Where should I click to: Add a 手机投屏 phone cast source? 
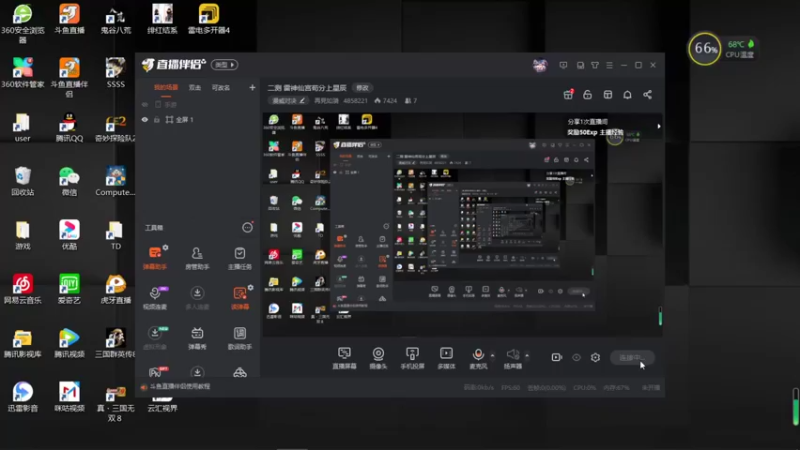[x=412, y=358]
